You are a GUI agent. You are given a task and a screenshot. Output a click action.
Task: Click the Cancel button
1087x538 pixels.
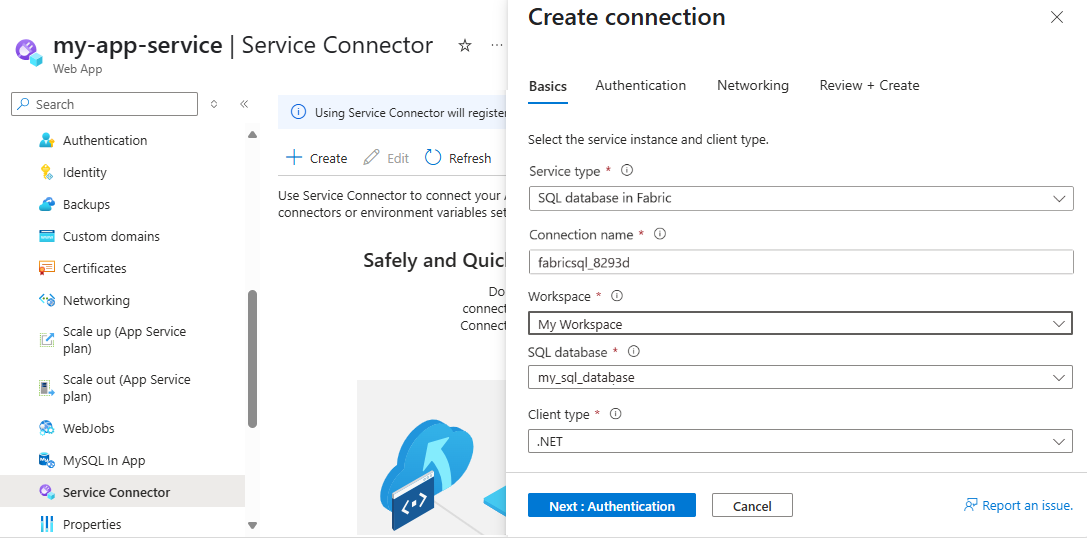tap(752, 505)
